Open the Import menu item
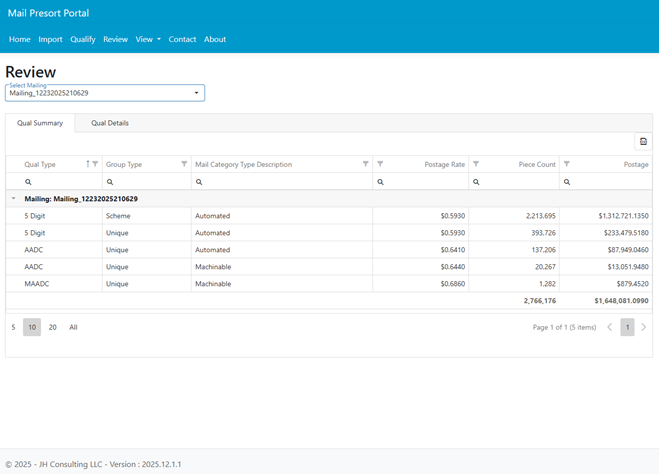The height and width of the screenshot is (474, 659). (50, 39)
